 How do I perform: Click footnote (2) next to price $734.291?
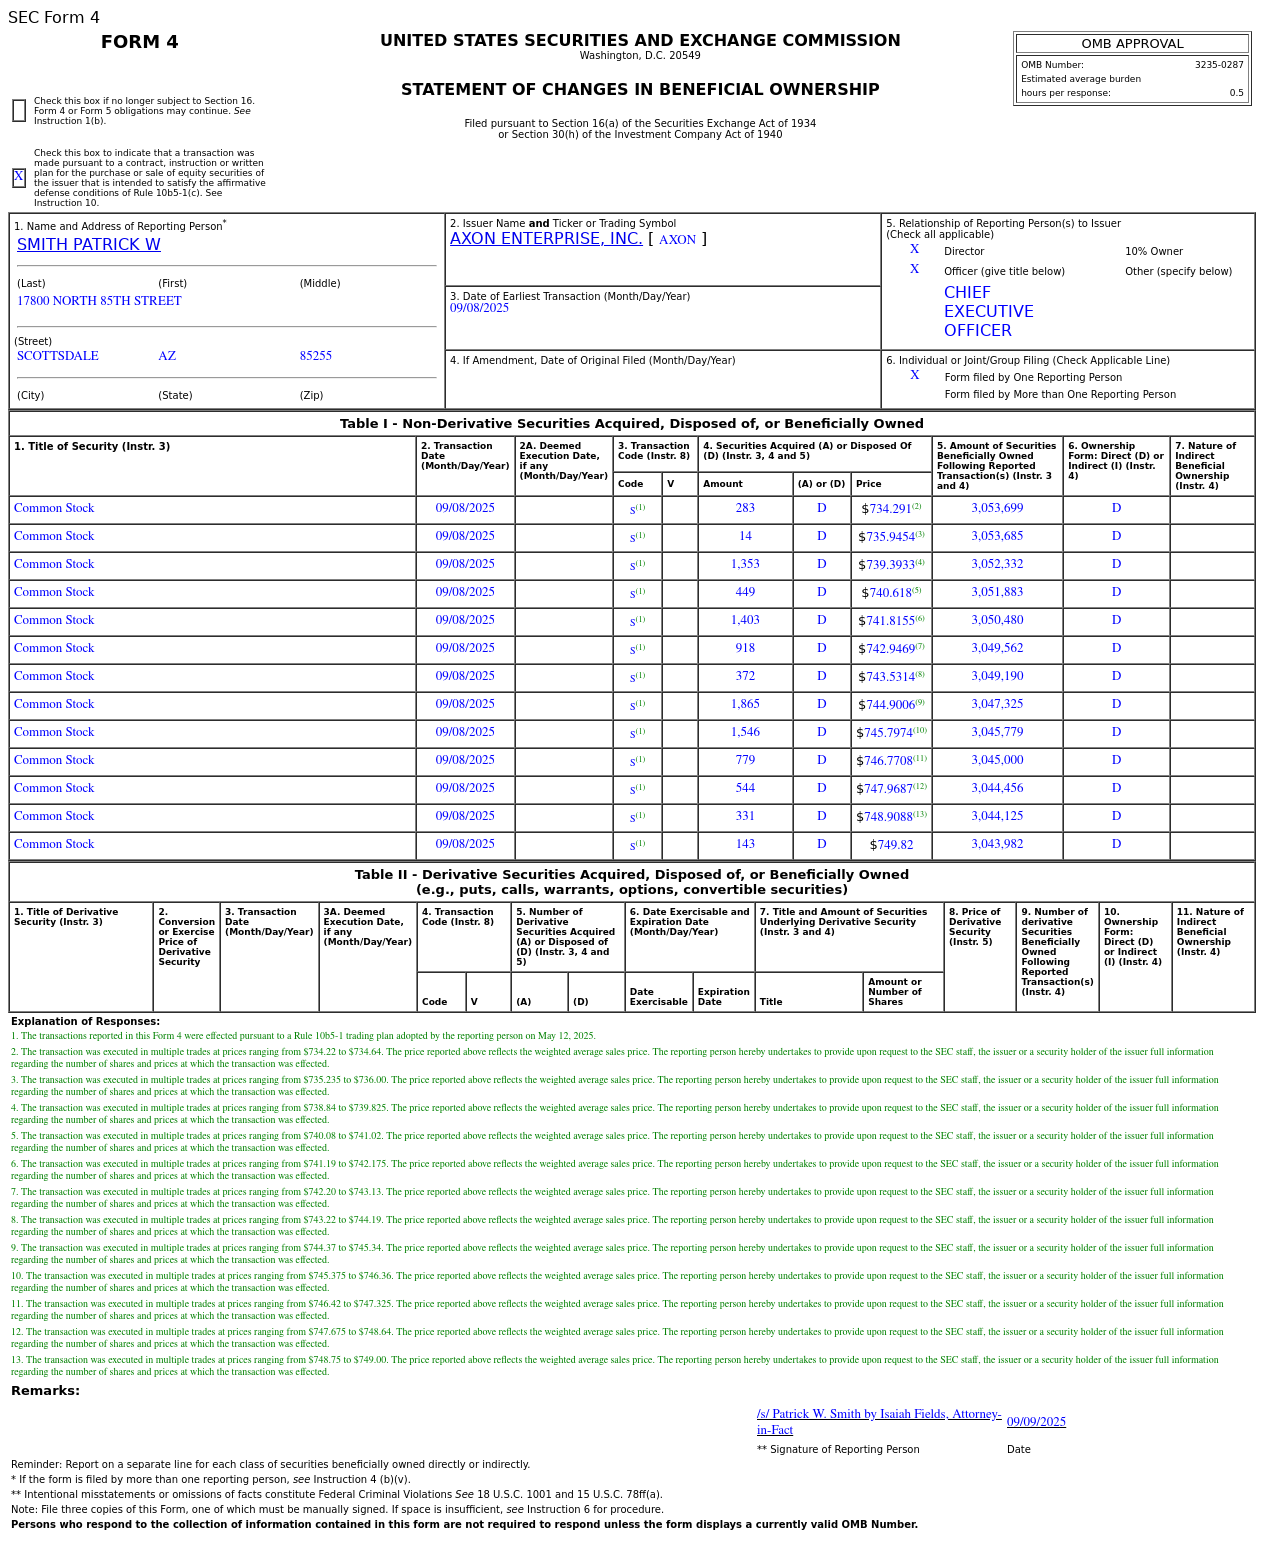(x=916, y=506)
